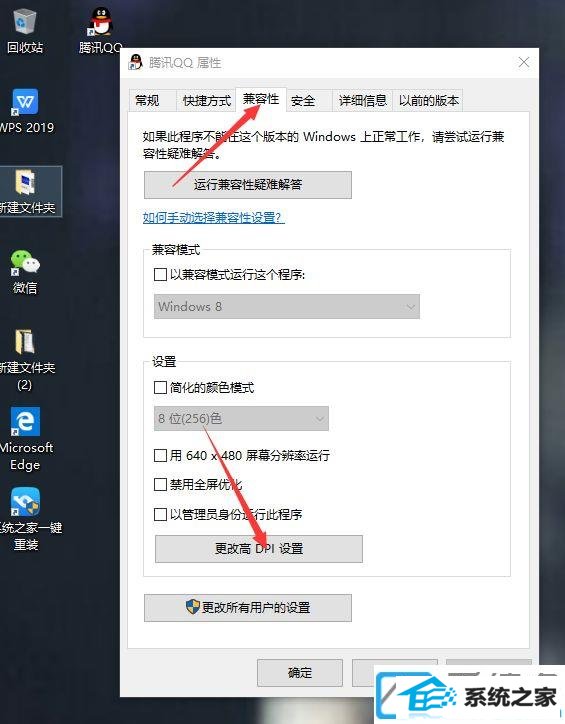The height and width of the screenshot is (724, 565).
Task: Click the 更改高 DPI 设置 button
Action: (x=258, y=549)
